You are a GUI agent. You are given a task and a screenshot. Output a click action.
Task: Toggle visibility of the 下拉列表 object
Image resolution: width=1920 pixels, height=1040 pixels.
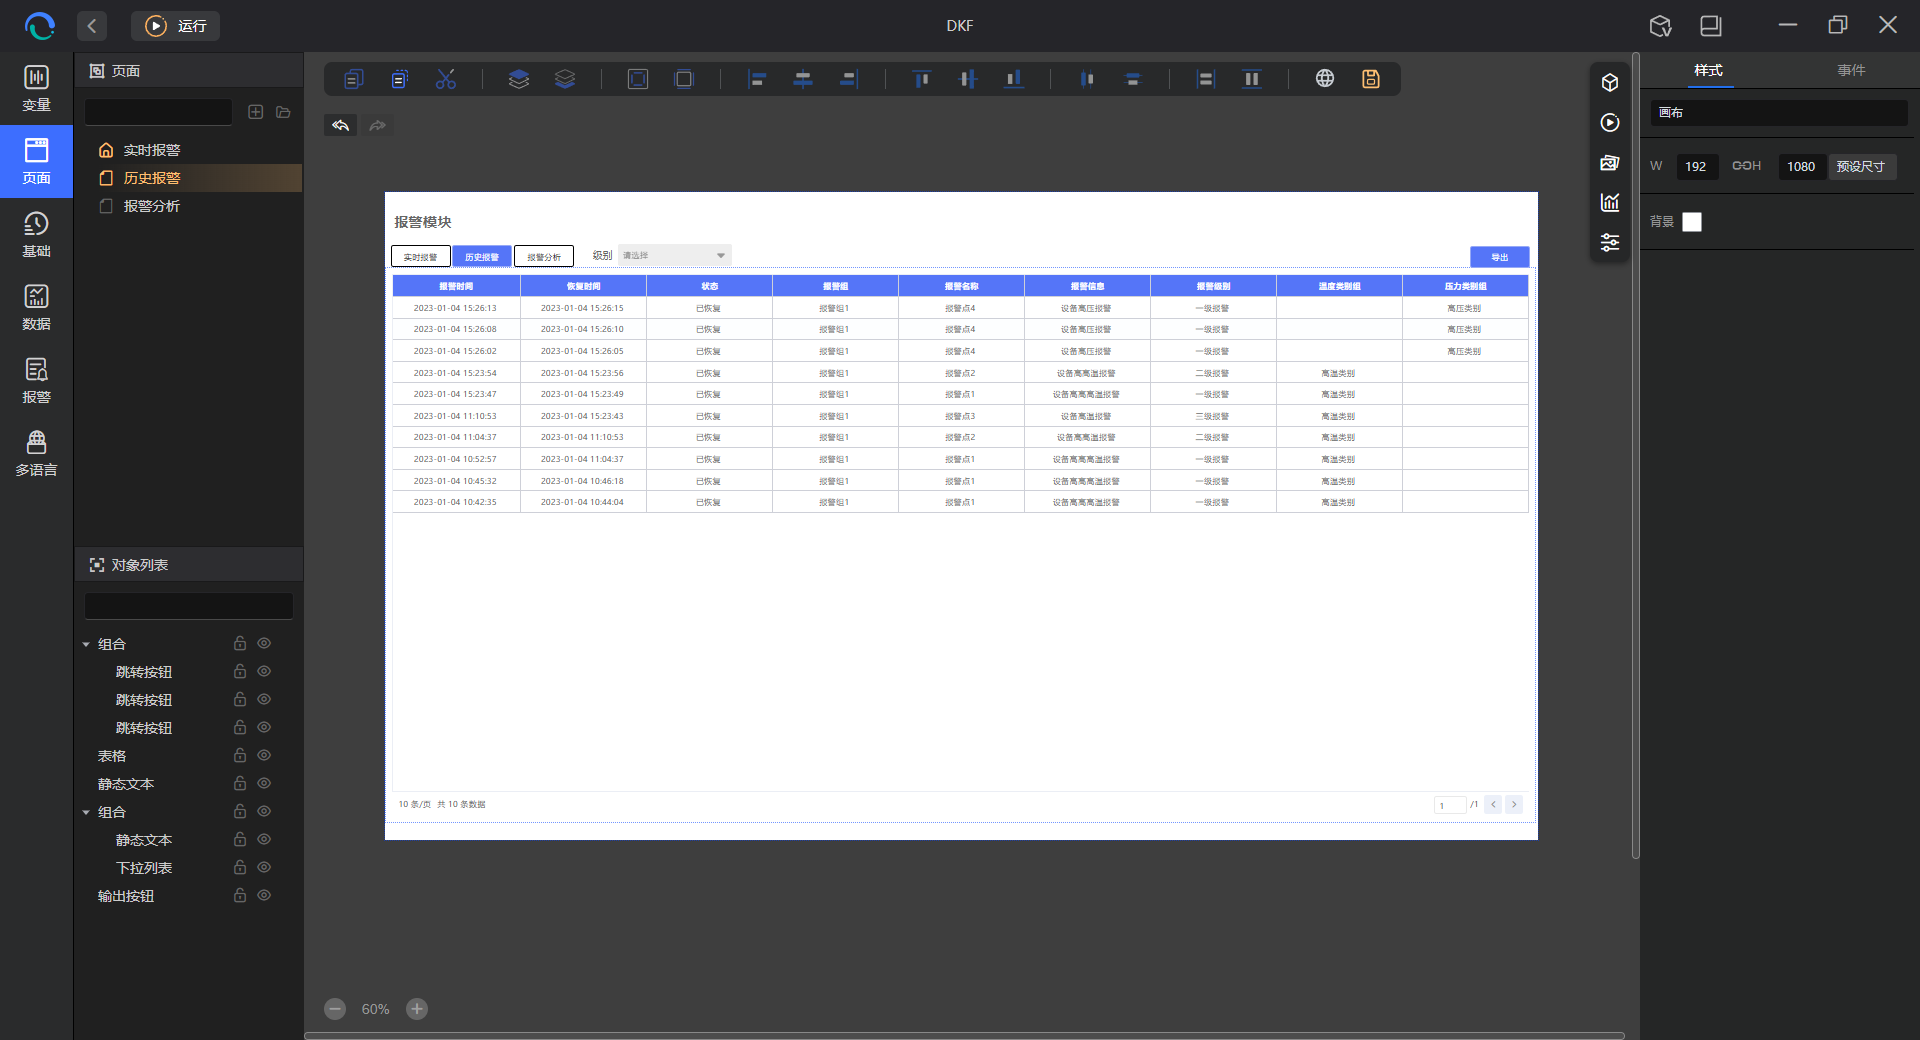coord(264,867)
